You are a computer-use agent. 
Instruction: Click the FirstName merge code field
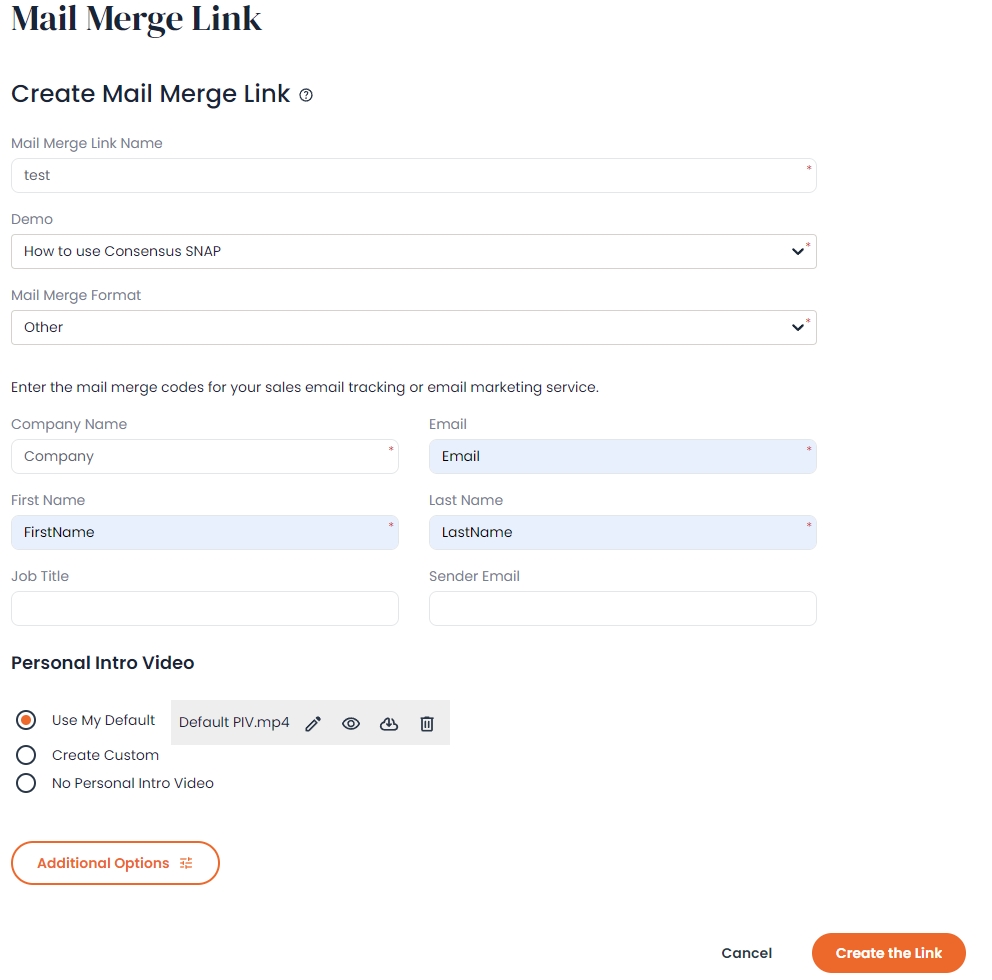pyautogui.click(x=204, y=532)
